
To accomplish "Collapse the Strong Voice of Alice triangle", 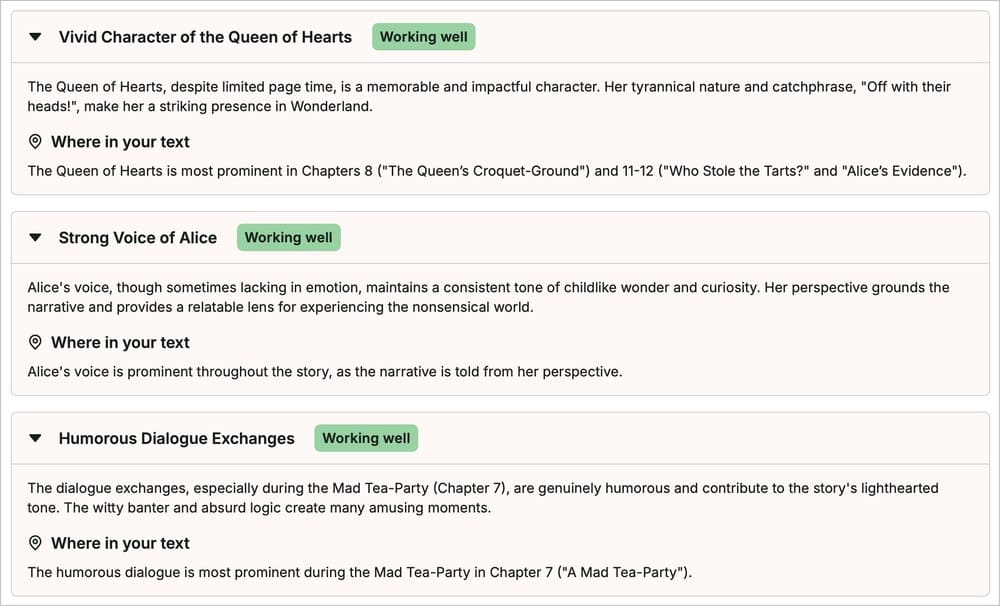I will 36,238.
